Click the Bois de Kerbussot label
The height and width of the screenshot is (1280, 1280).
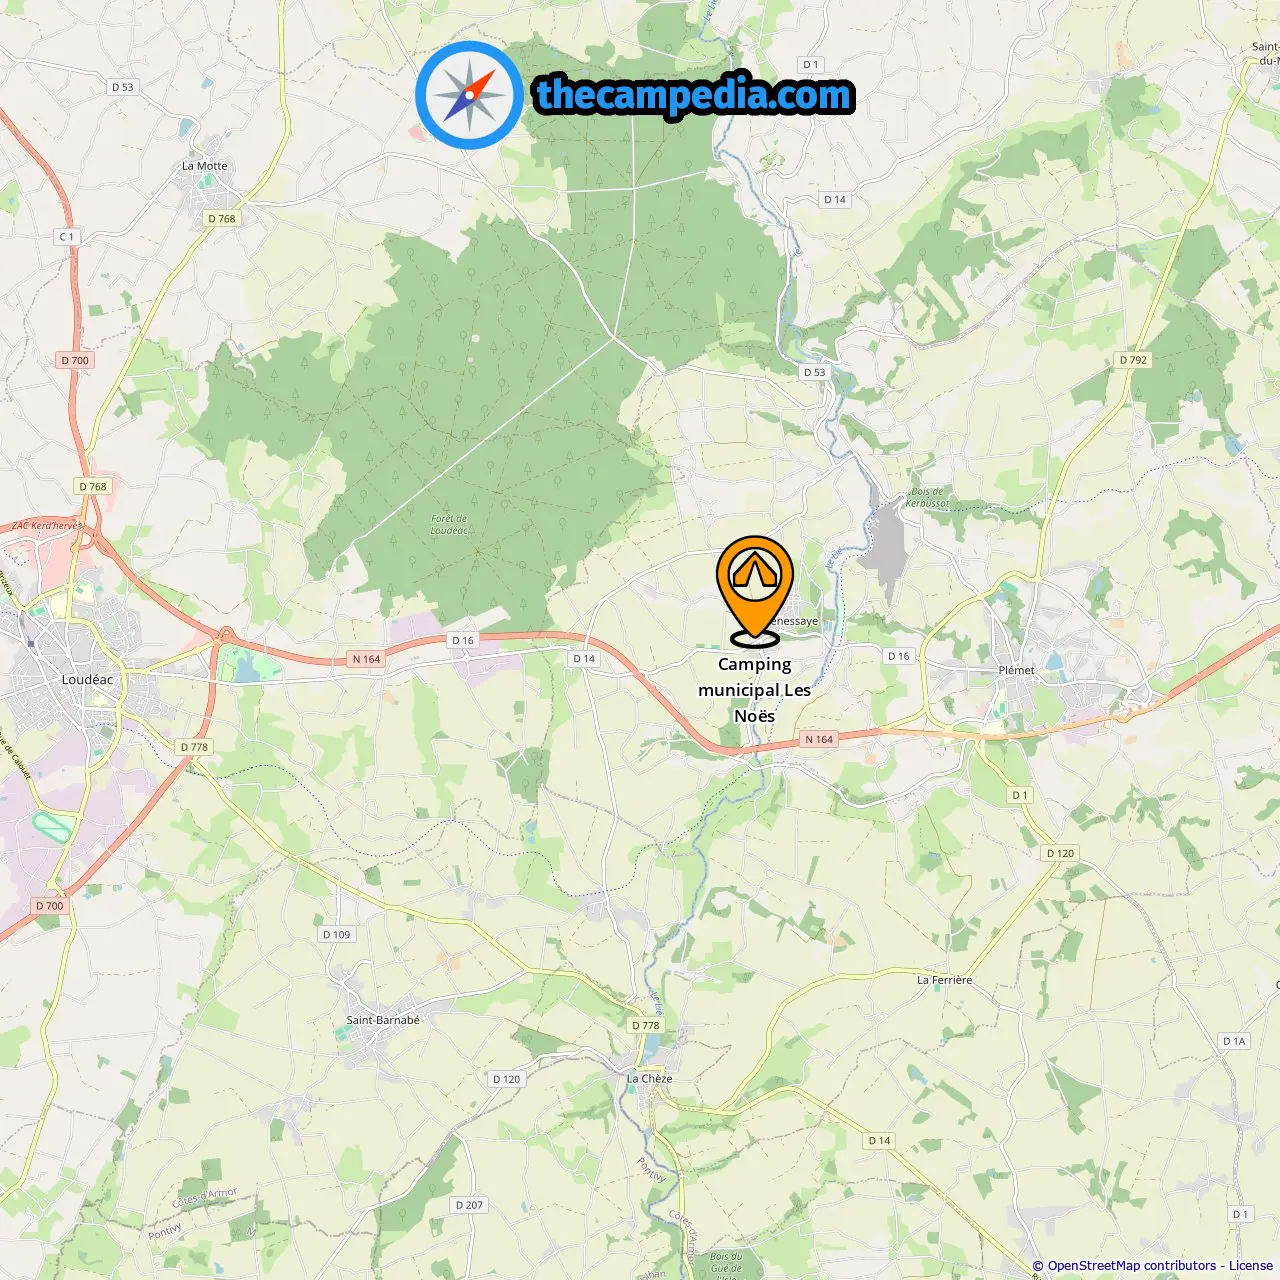pyautogui.click(x=927, y=497)
